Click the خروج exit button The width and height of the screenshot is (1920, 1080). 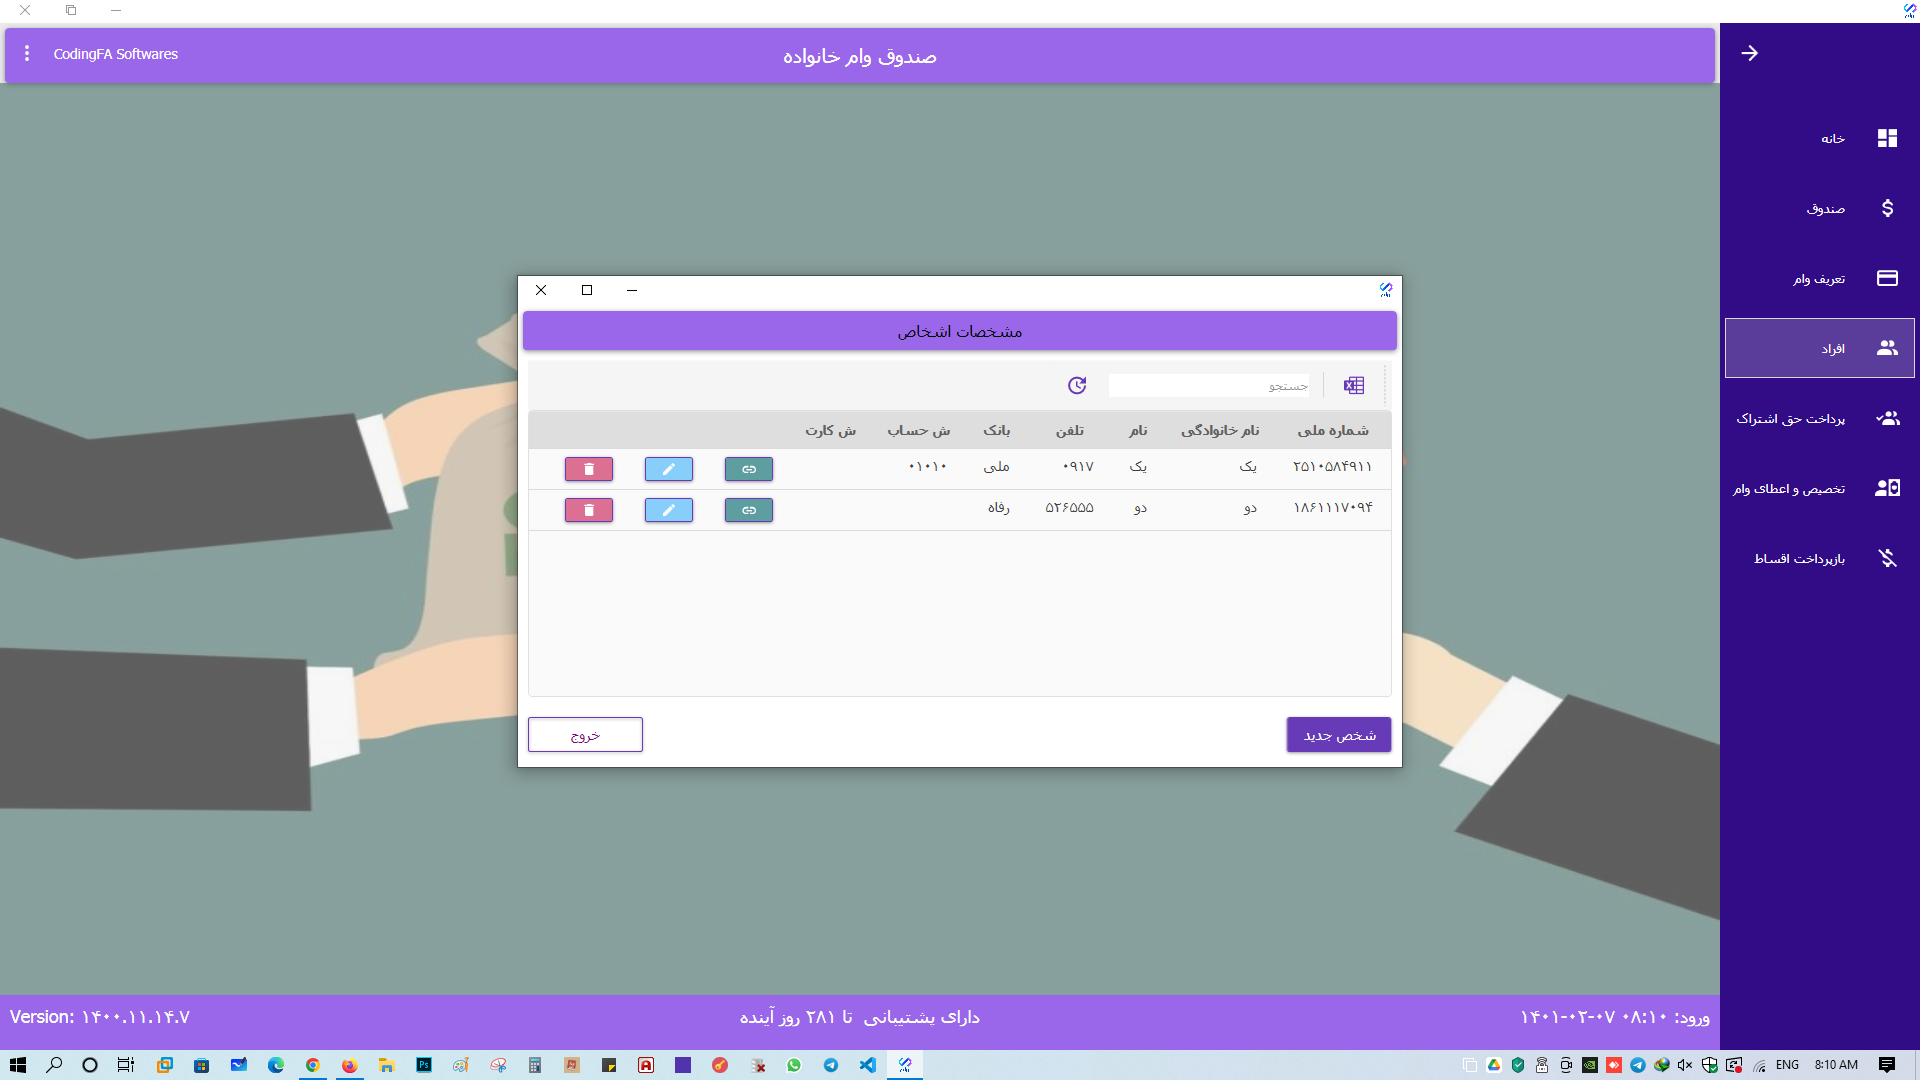(x=585, y=735)
